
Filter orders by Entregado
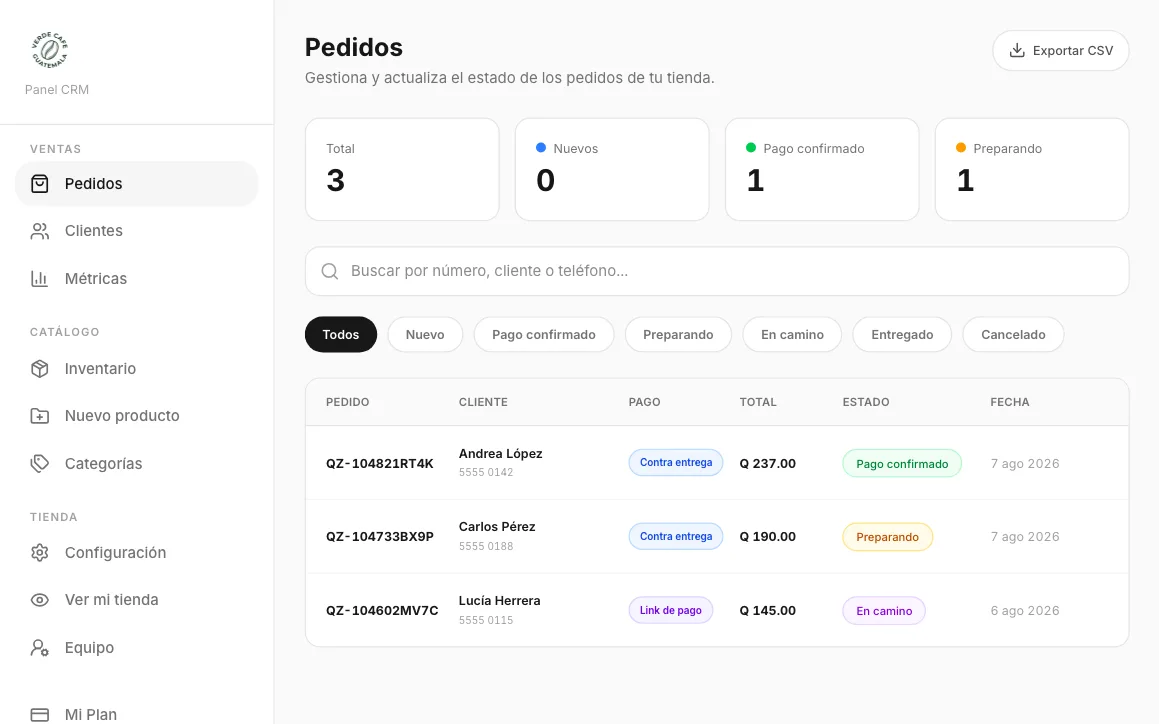902,334
